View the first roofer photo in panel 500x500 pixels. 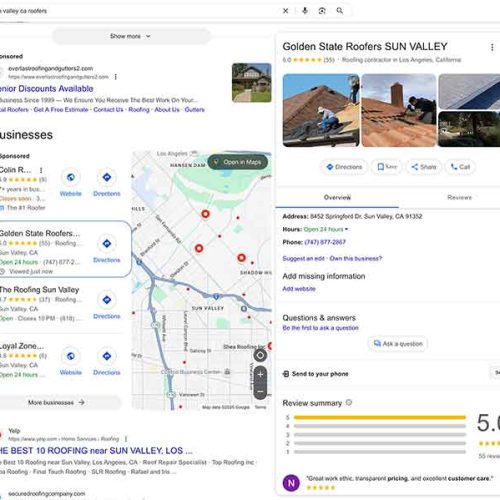[x=321, y=110]
